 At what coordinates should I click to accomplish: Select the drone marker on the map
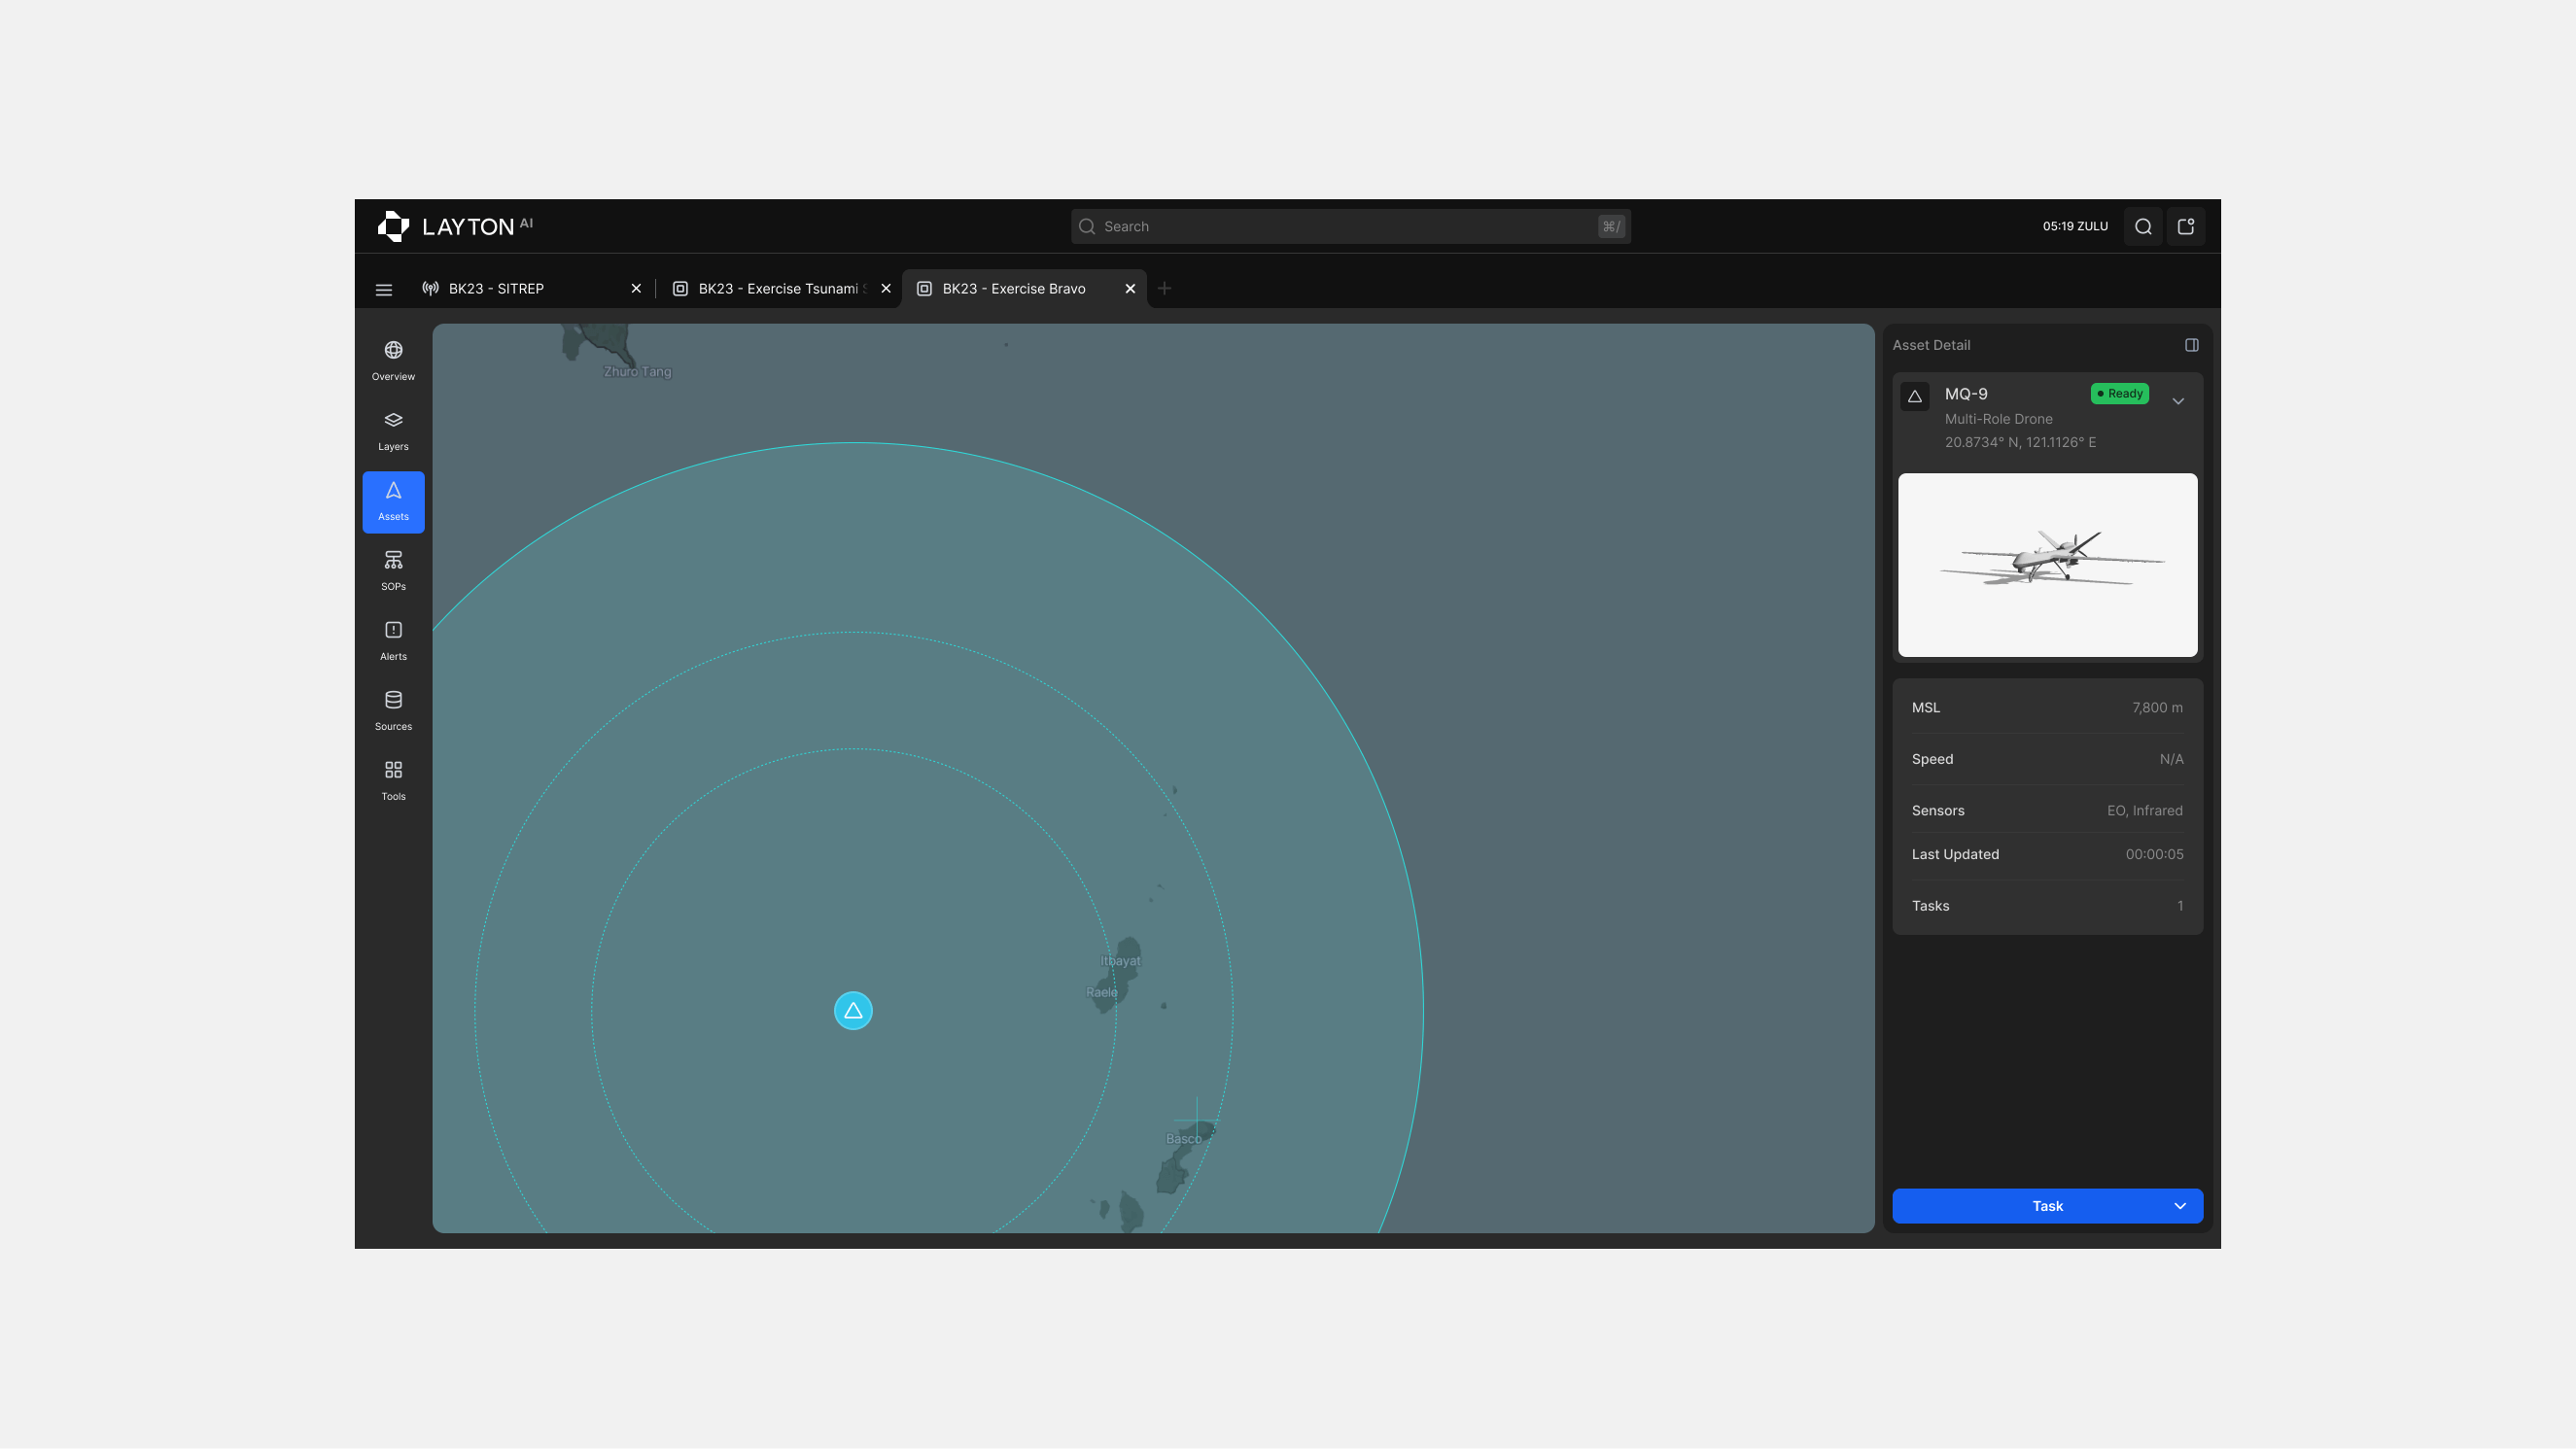[x=853, y=1010]
